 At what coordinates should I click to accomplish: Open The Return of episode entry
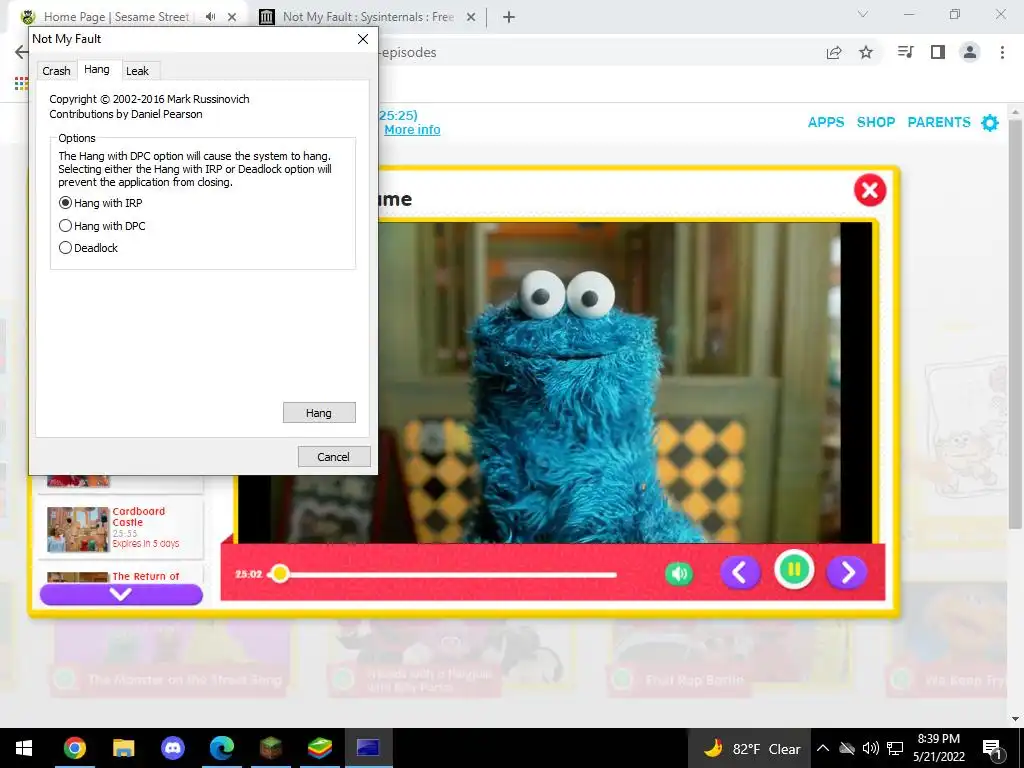click(x=121, y=576)
